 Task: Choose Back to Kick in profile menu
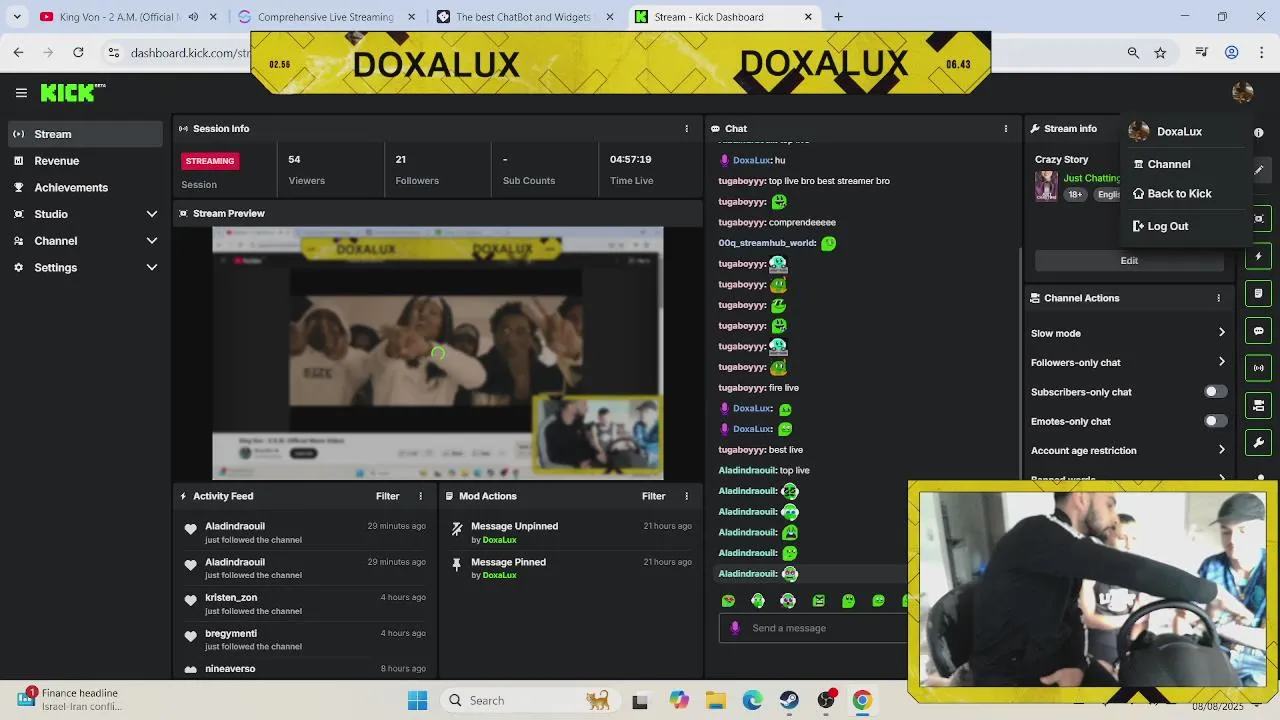pyautogui.click(x=1172, y=194)
